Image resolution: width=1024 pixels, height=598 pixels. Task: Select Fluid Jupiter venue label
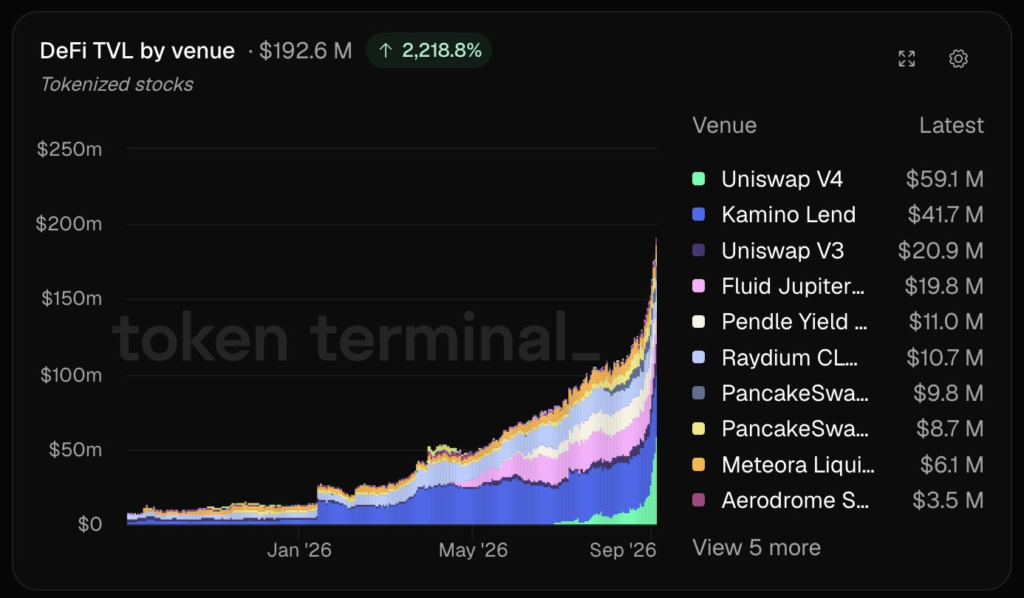tap(793, 286)
